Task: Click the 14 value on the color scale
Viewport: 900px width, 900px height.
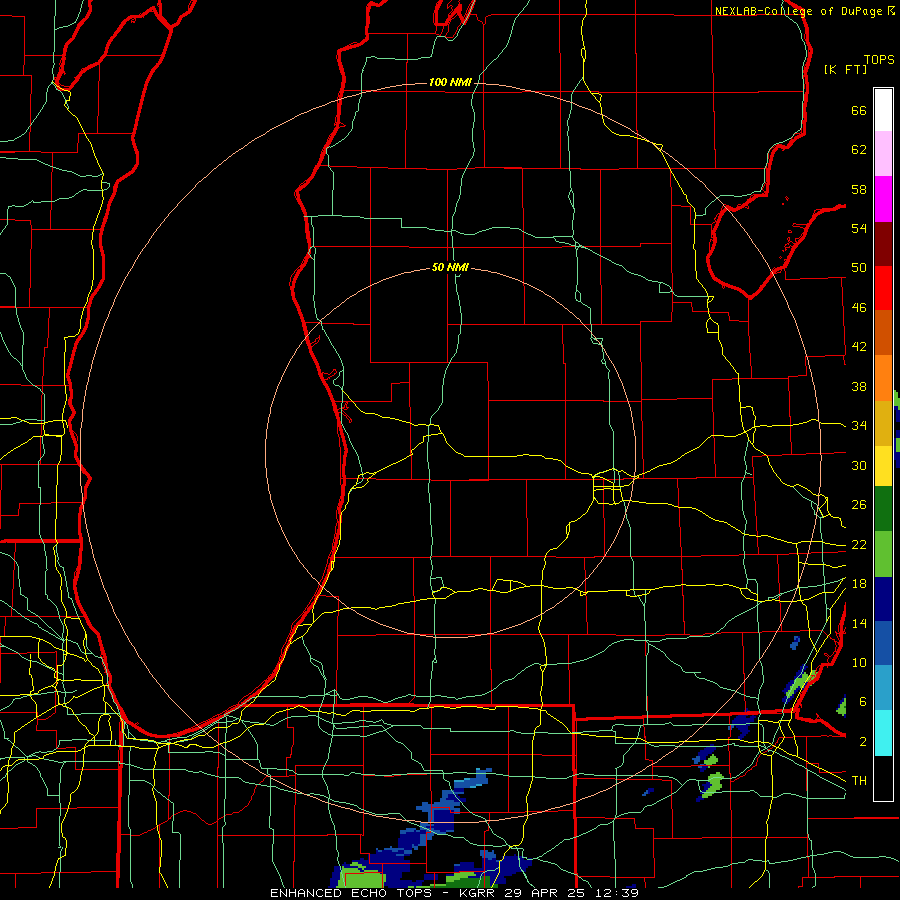Action: tap(859, 623)
